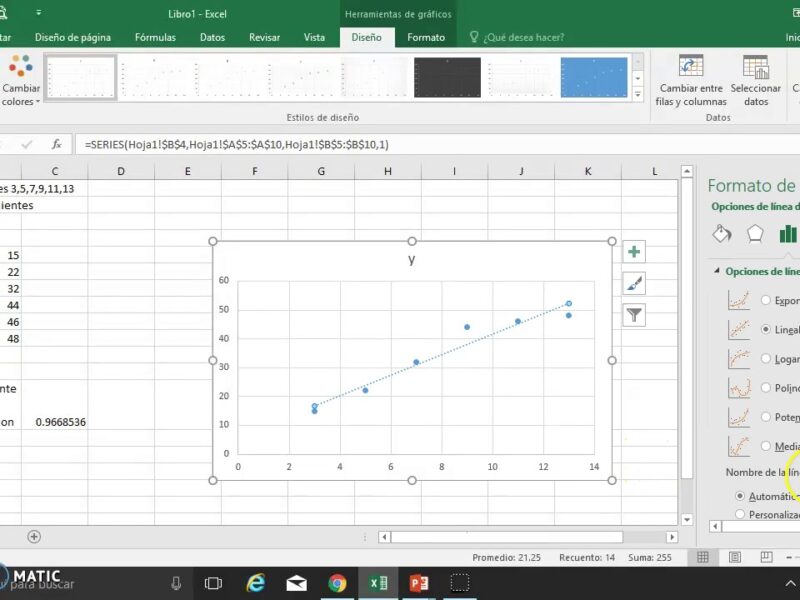Select the effects pentagon icon in format pane
This screenshot has height=600, width=800.
pyautogui.click(x=755, y=233)
